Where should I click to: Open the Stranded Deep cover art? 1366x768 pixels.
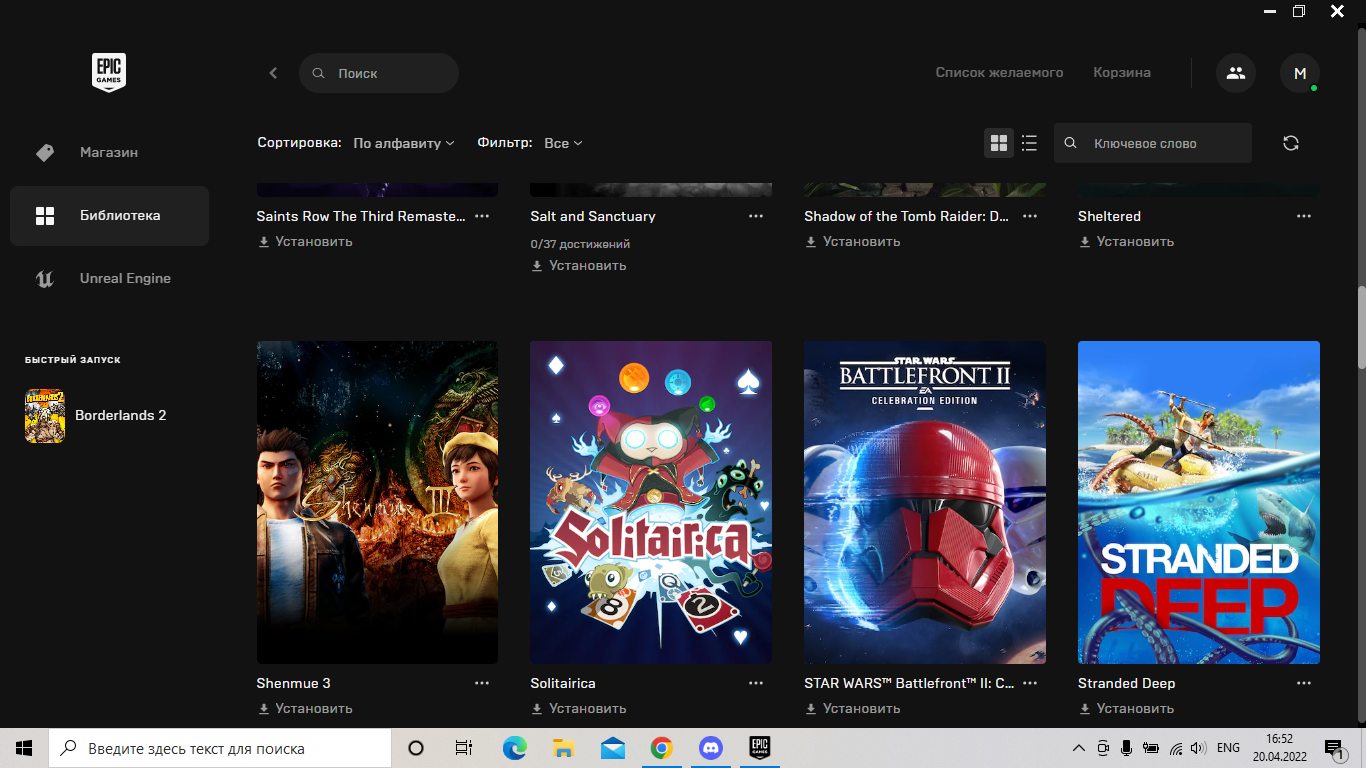click(1199, 502)
